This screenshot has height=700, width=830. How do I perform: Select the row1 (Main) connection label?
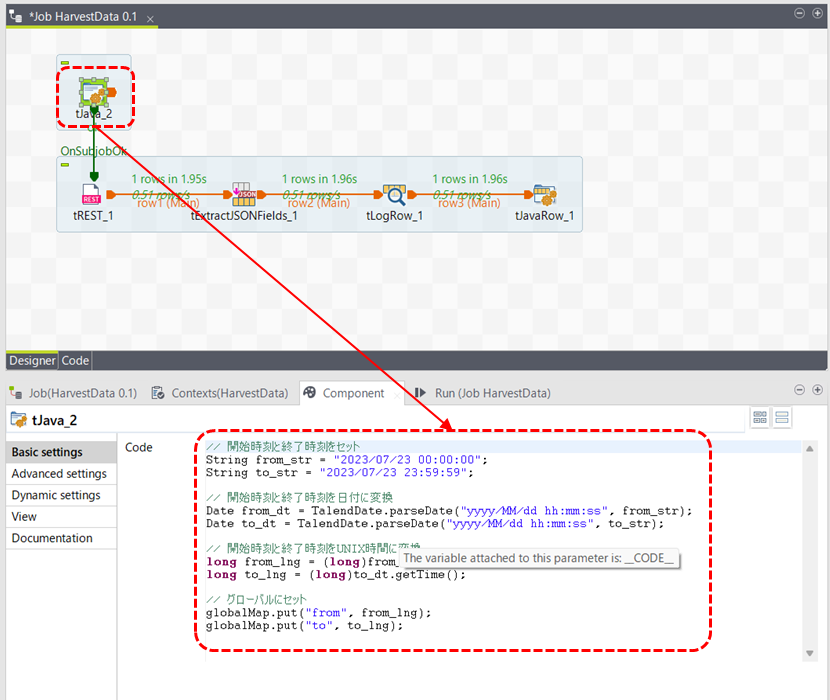click(x=168, y=203)
